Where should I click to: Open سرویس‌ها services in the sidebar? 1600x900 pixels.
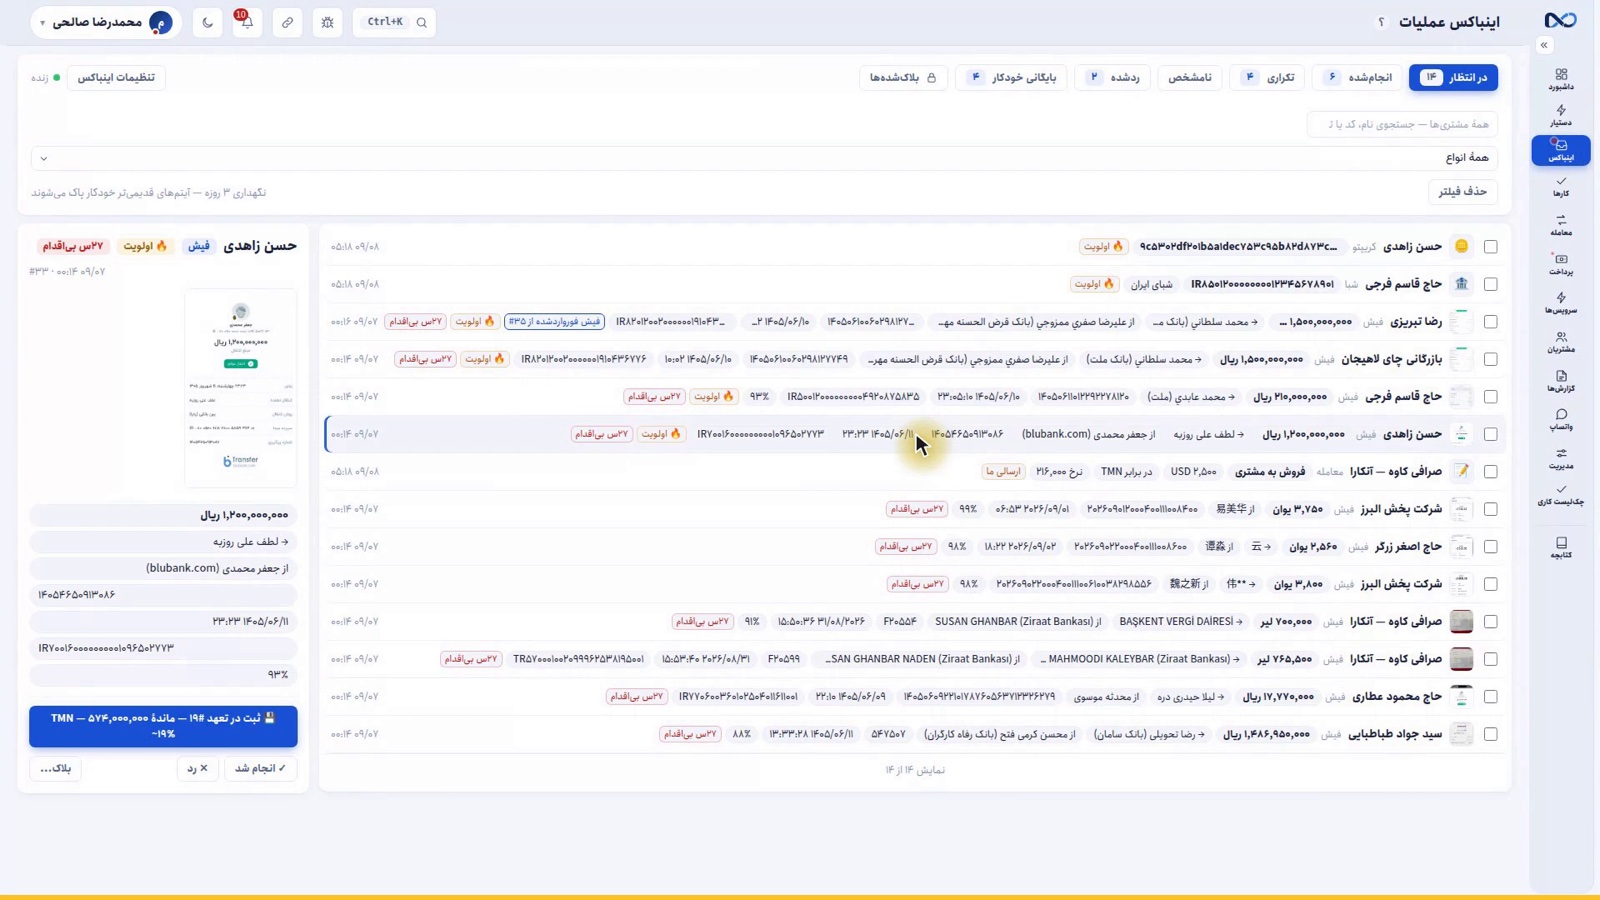coord(1560,303)
